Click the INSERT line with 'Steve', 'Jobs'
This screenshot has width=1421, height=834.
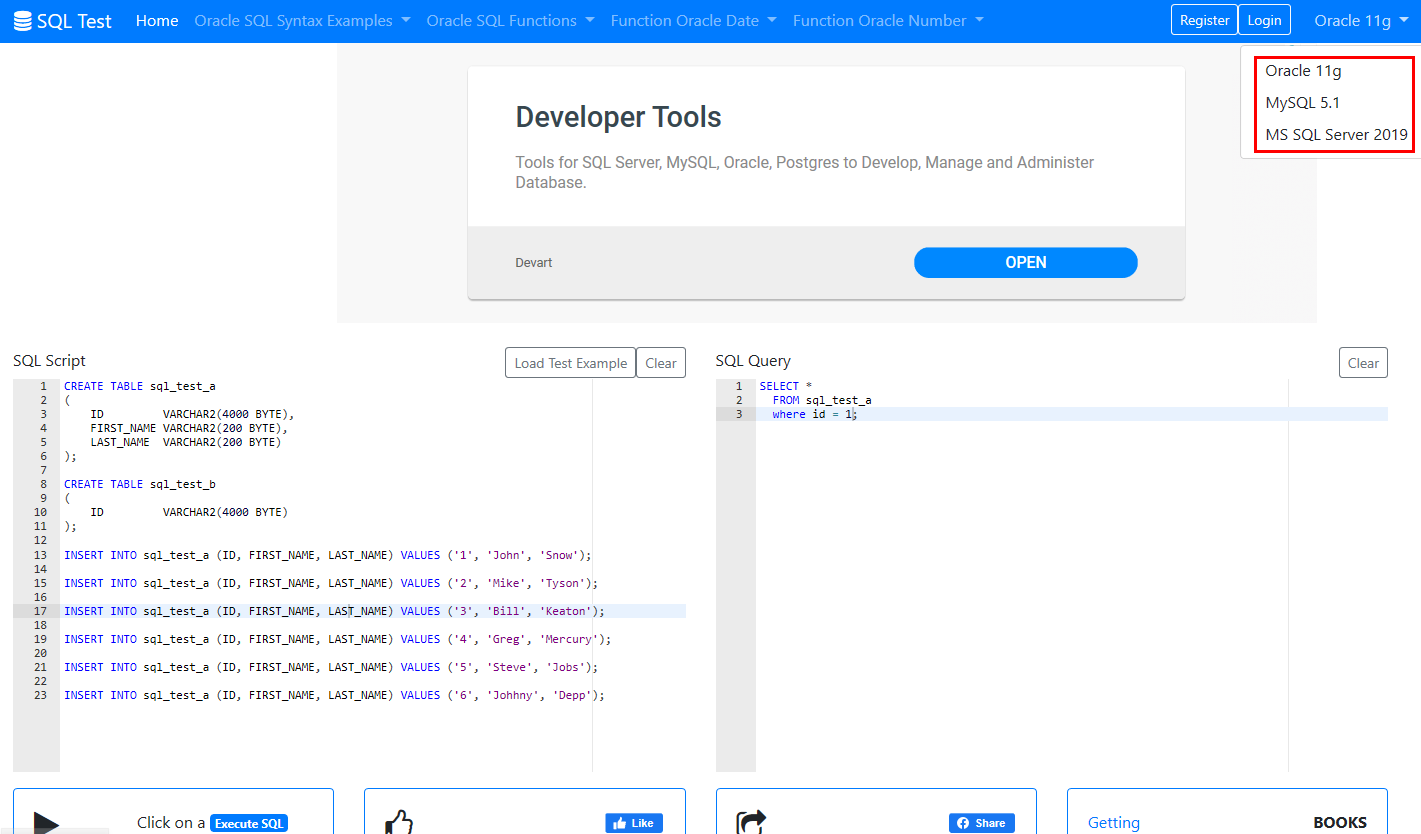[331, 667]
